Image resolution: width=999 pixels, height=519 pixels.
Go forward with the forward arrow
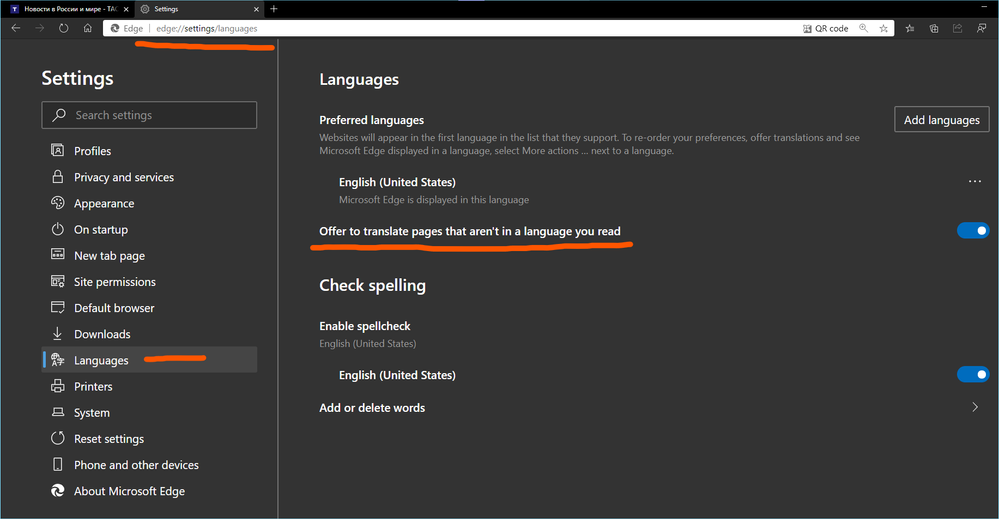point(40,28)
